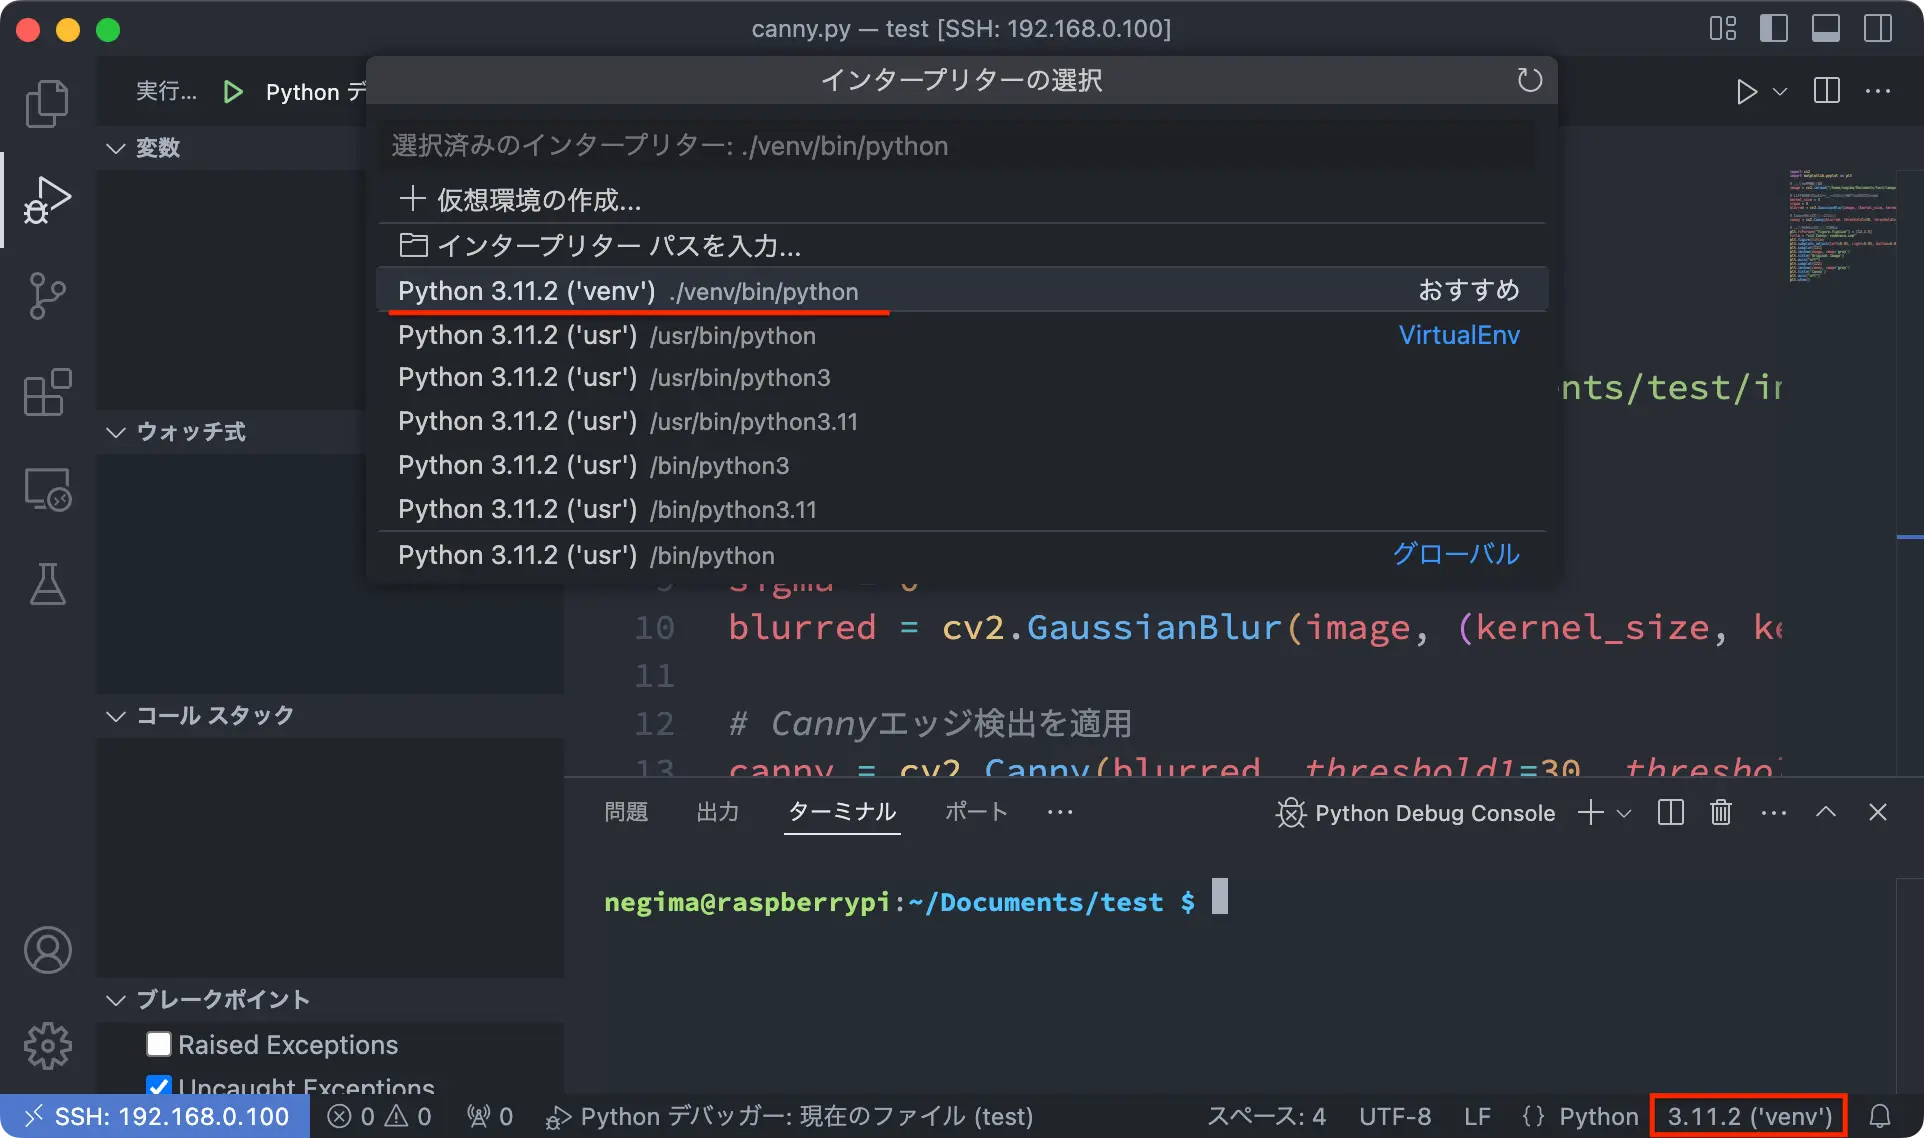The height and width of the screenshot is (1138, 1924).
Task: Enable the Raised Exceptions checkbox
Action: tap(157, 1044)
